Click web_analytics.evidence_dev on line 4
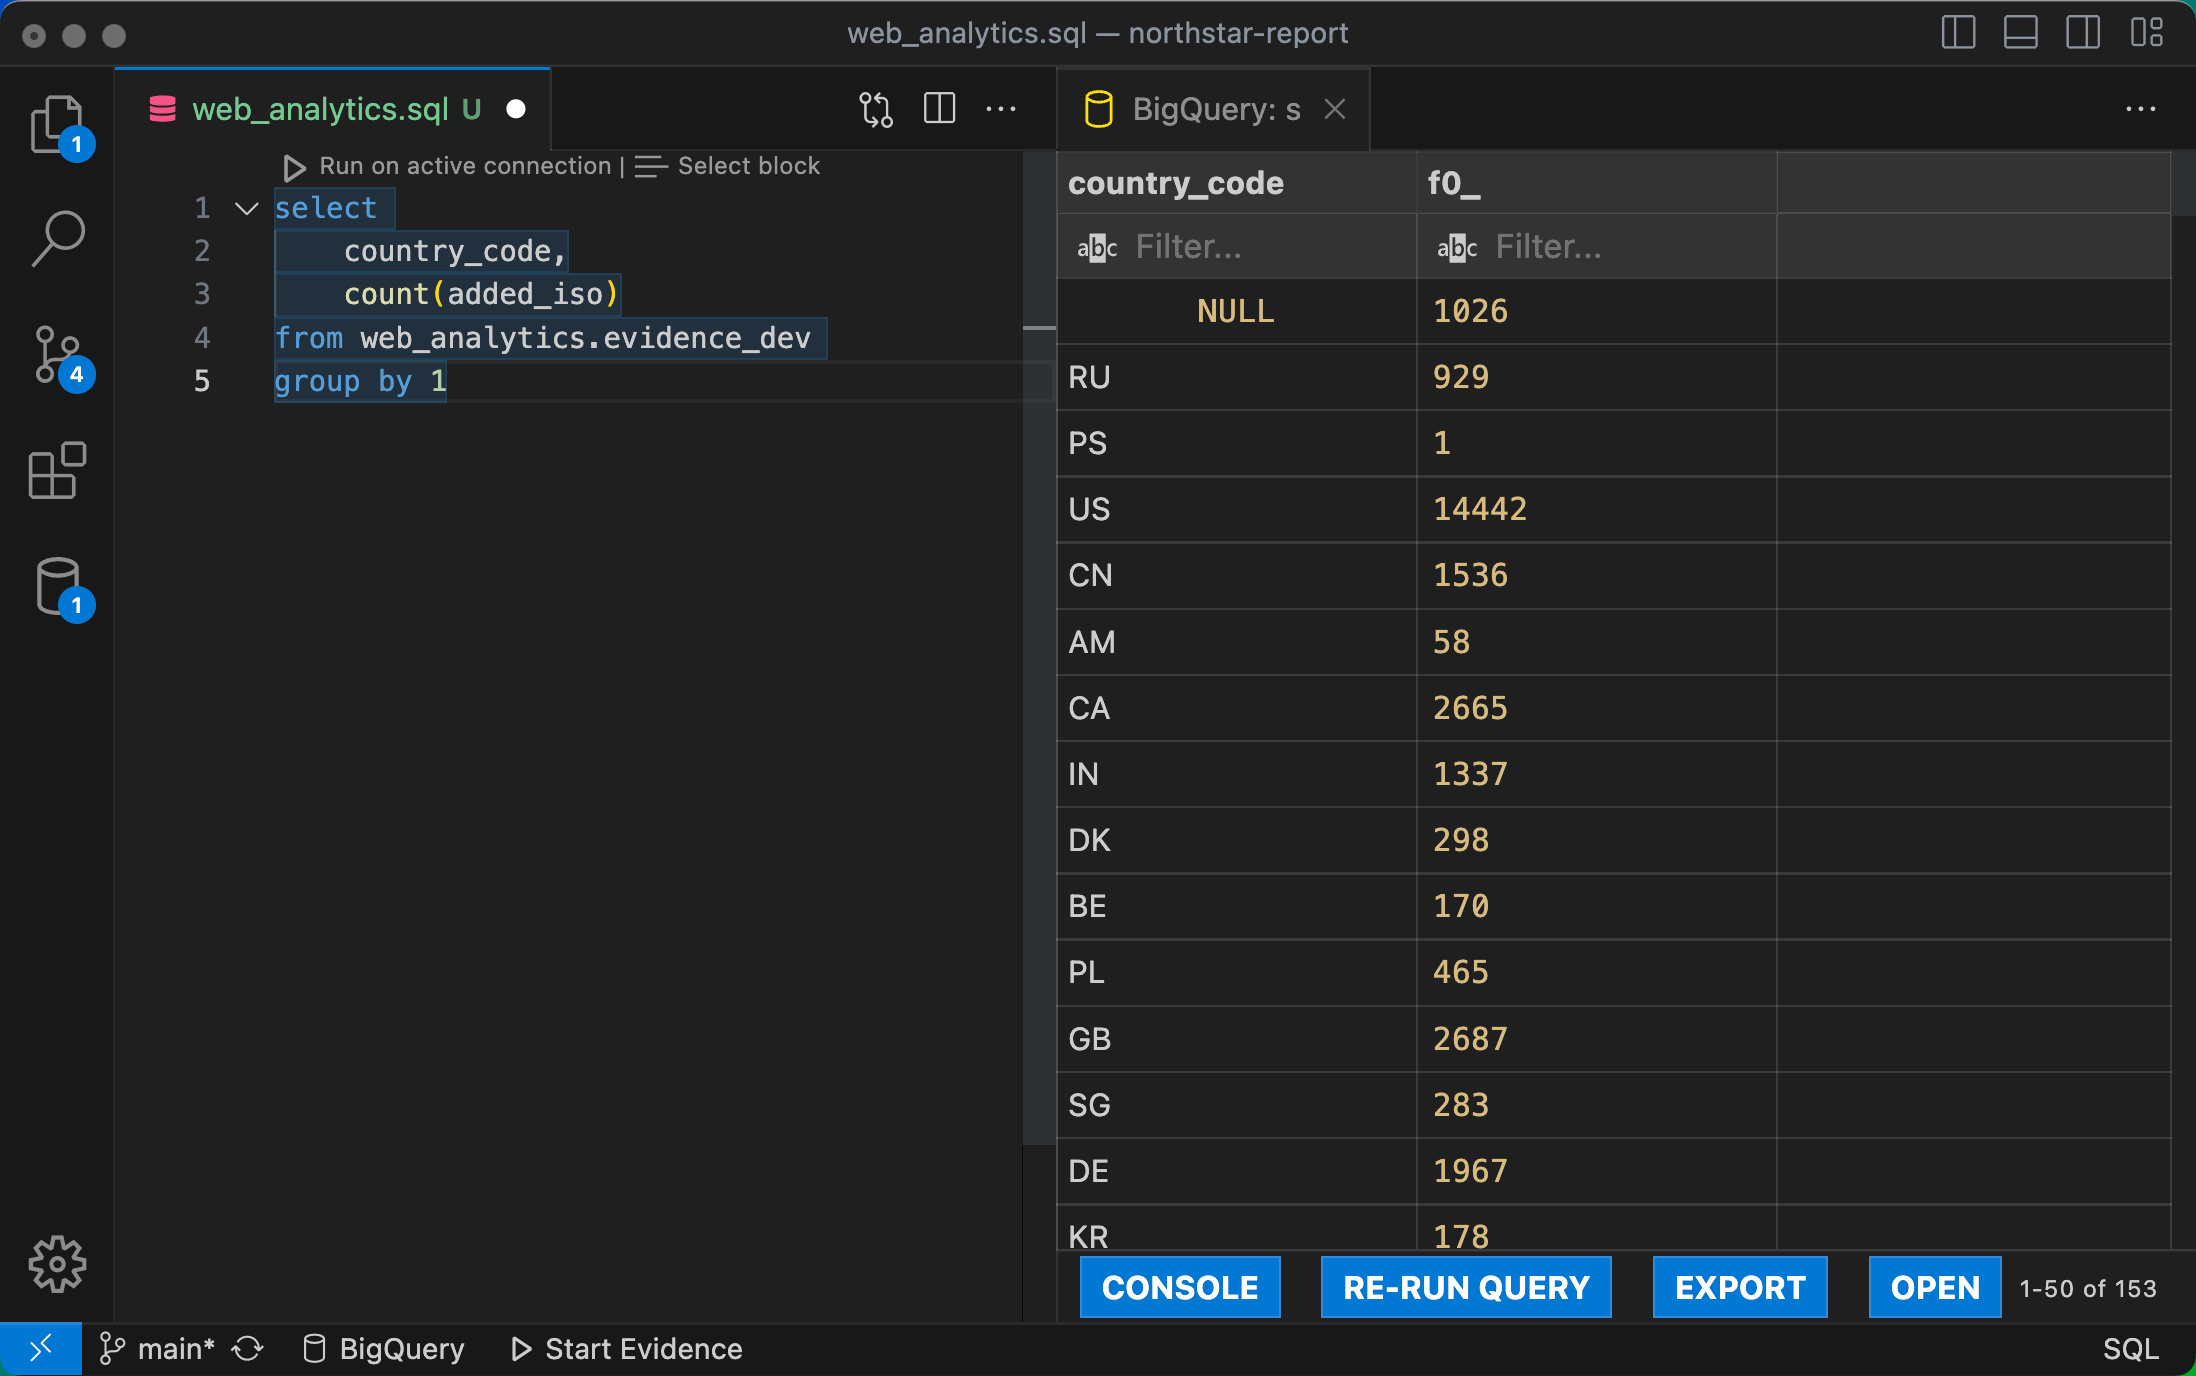This screenshot has width=2196, height=1376. pos(585,338)
